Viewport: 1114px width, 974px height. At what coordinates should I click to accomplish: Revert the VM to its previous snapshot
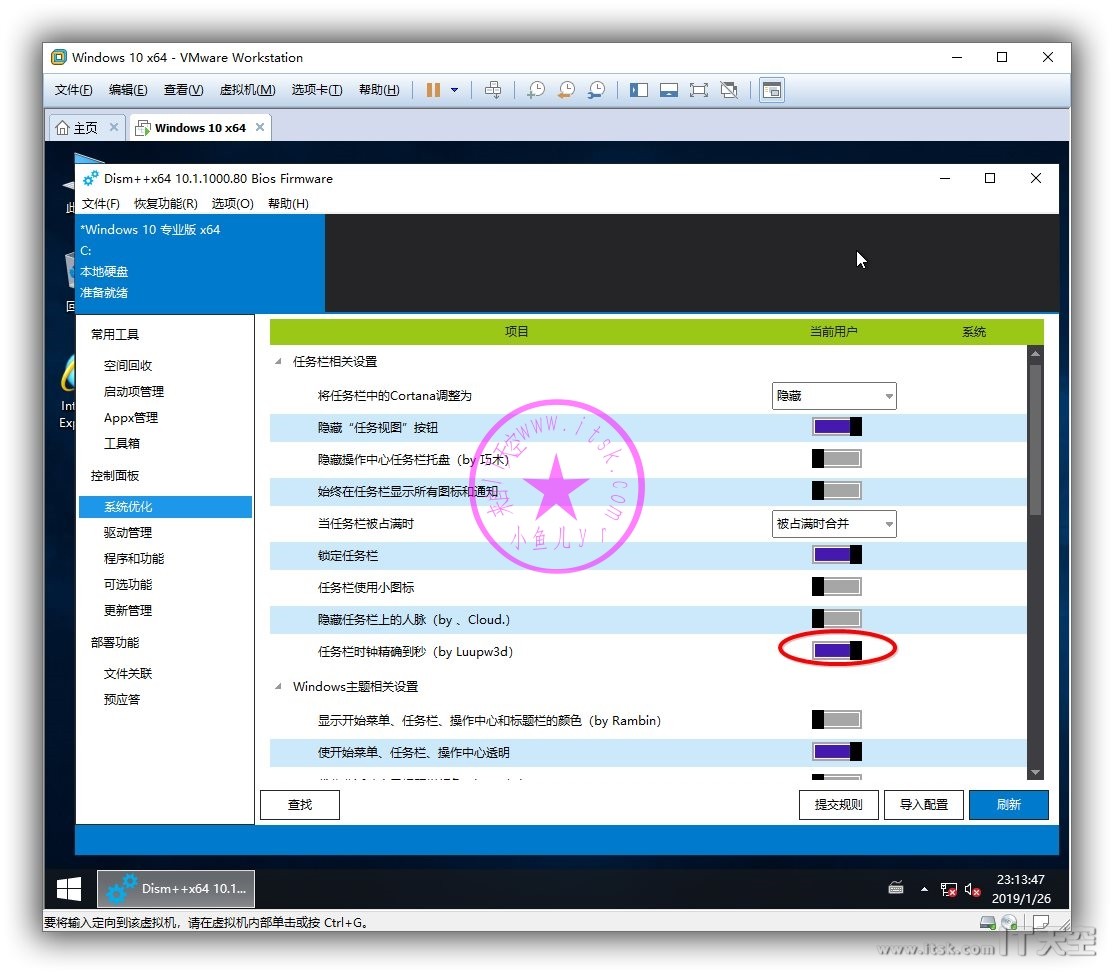pos(566,90)
